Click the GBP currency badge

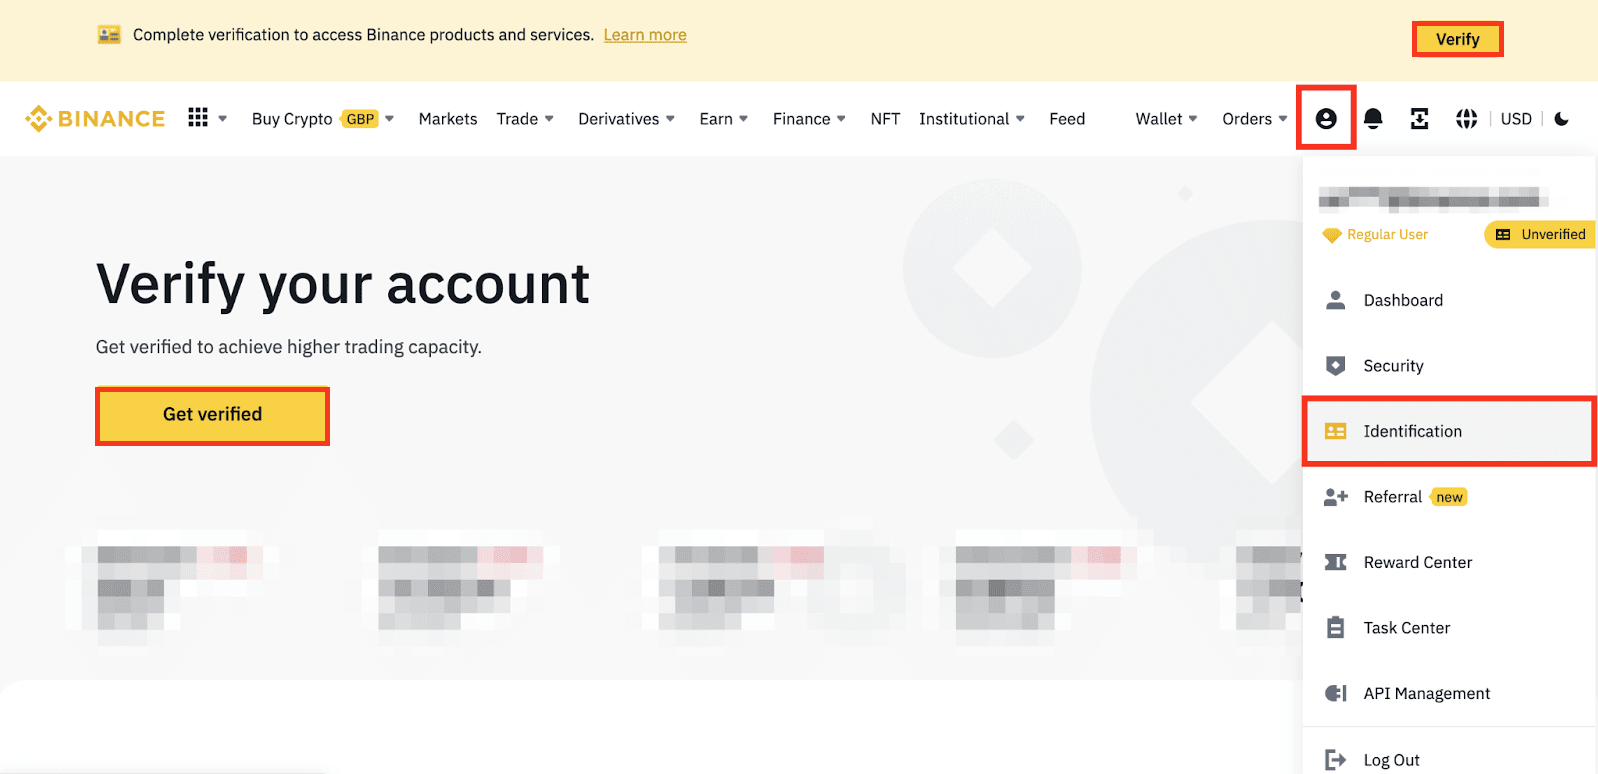coord(360,119)
